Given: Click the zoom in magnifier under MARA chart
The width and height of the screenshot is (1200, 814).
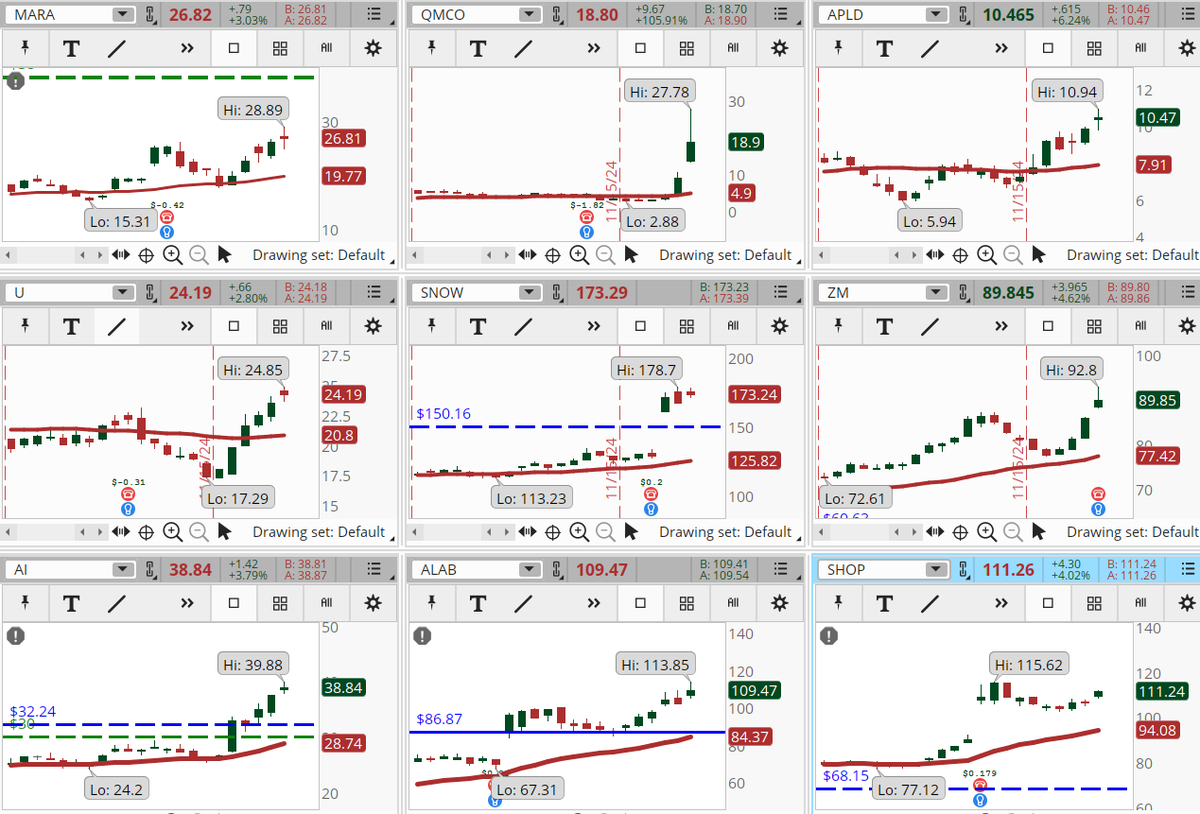Looking at the screenshot, I should (x=172, y=255).
